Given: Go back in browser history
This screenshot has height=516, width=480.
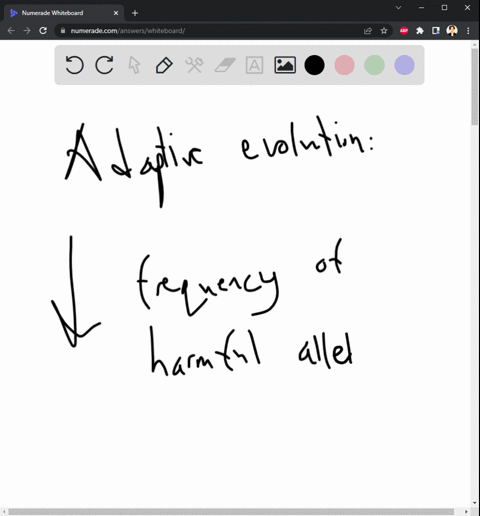Looking at the screenshot, I should [11, 31].
